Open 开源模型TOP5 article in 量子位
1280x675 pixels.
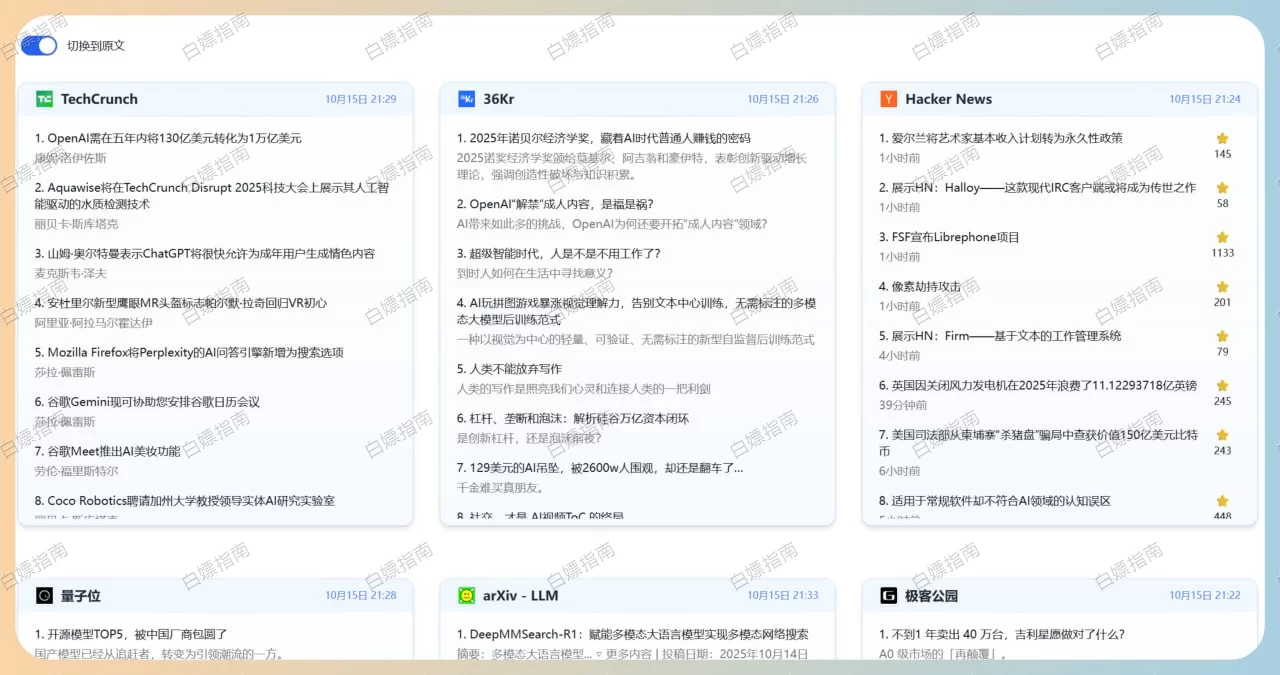click(131, 634)
